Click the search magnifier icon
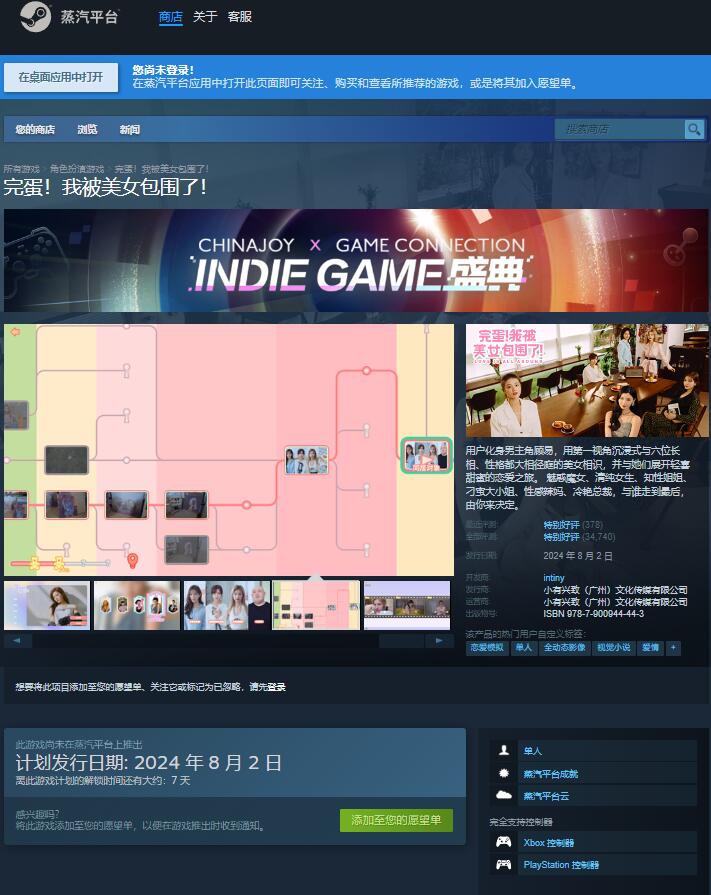The image size is (711, 895). pyautogui.click(x=694, y=129)
